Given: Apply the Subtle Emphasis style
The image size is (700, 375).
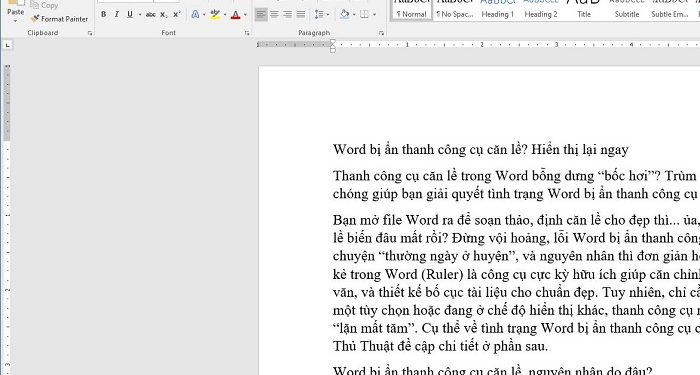Looking at the screenshot, I should point(670,10).
